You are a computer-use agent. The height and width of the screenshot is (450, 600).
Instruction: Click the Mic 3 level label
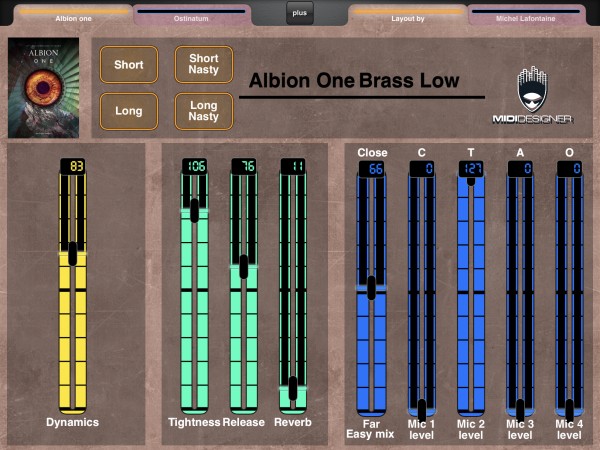pos(520,429)
